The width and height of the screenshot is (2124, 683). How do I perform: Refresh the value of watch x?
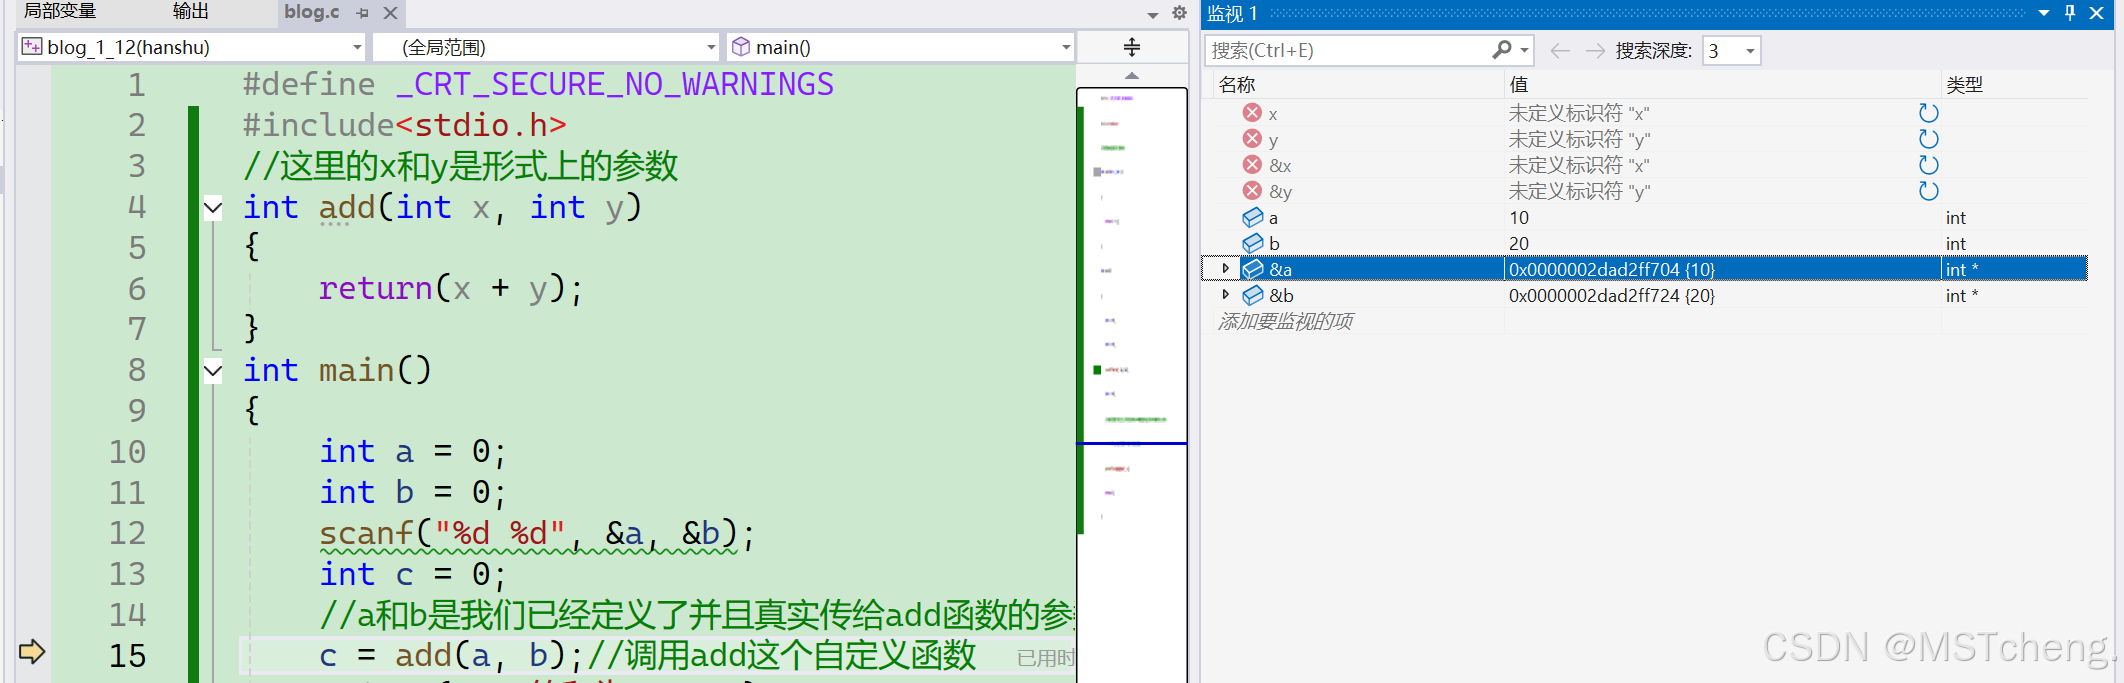[x=1929, y=113]
